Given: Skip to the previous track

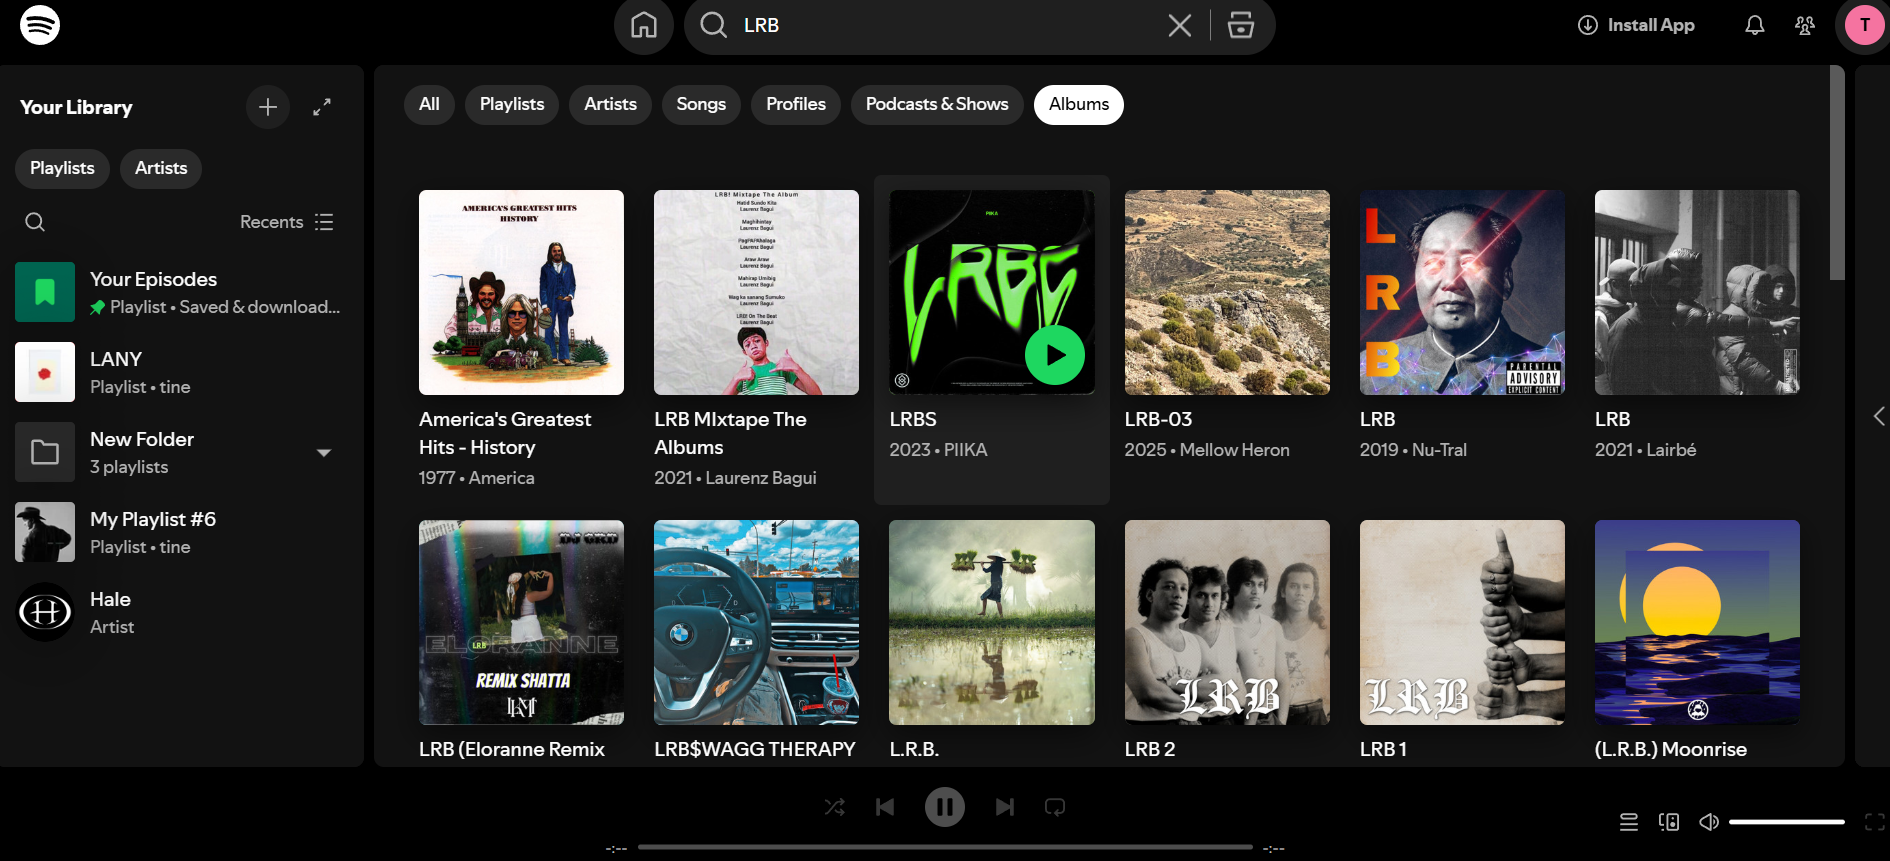Looking at the screenshot, I should (x=885, y=807).
